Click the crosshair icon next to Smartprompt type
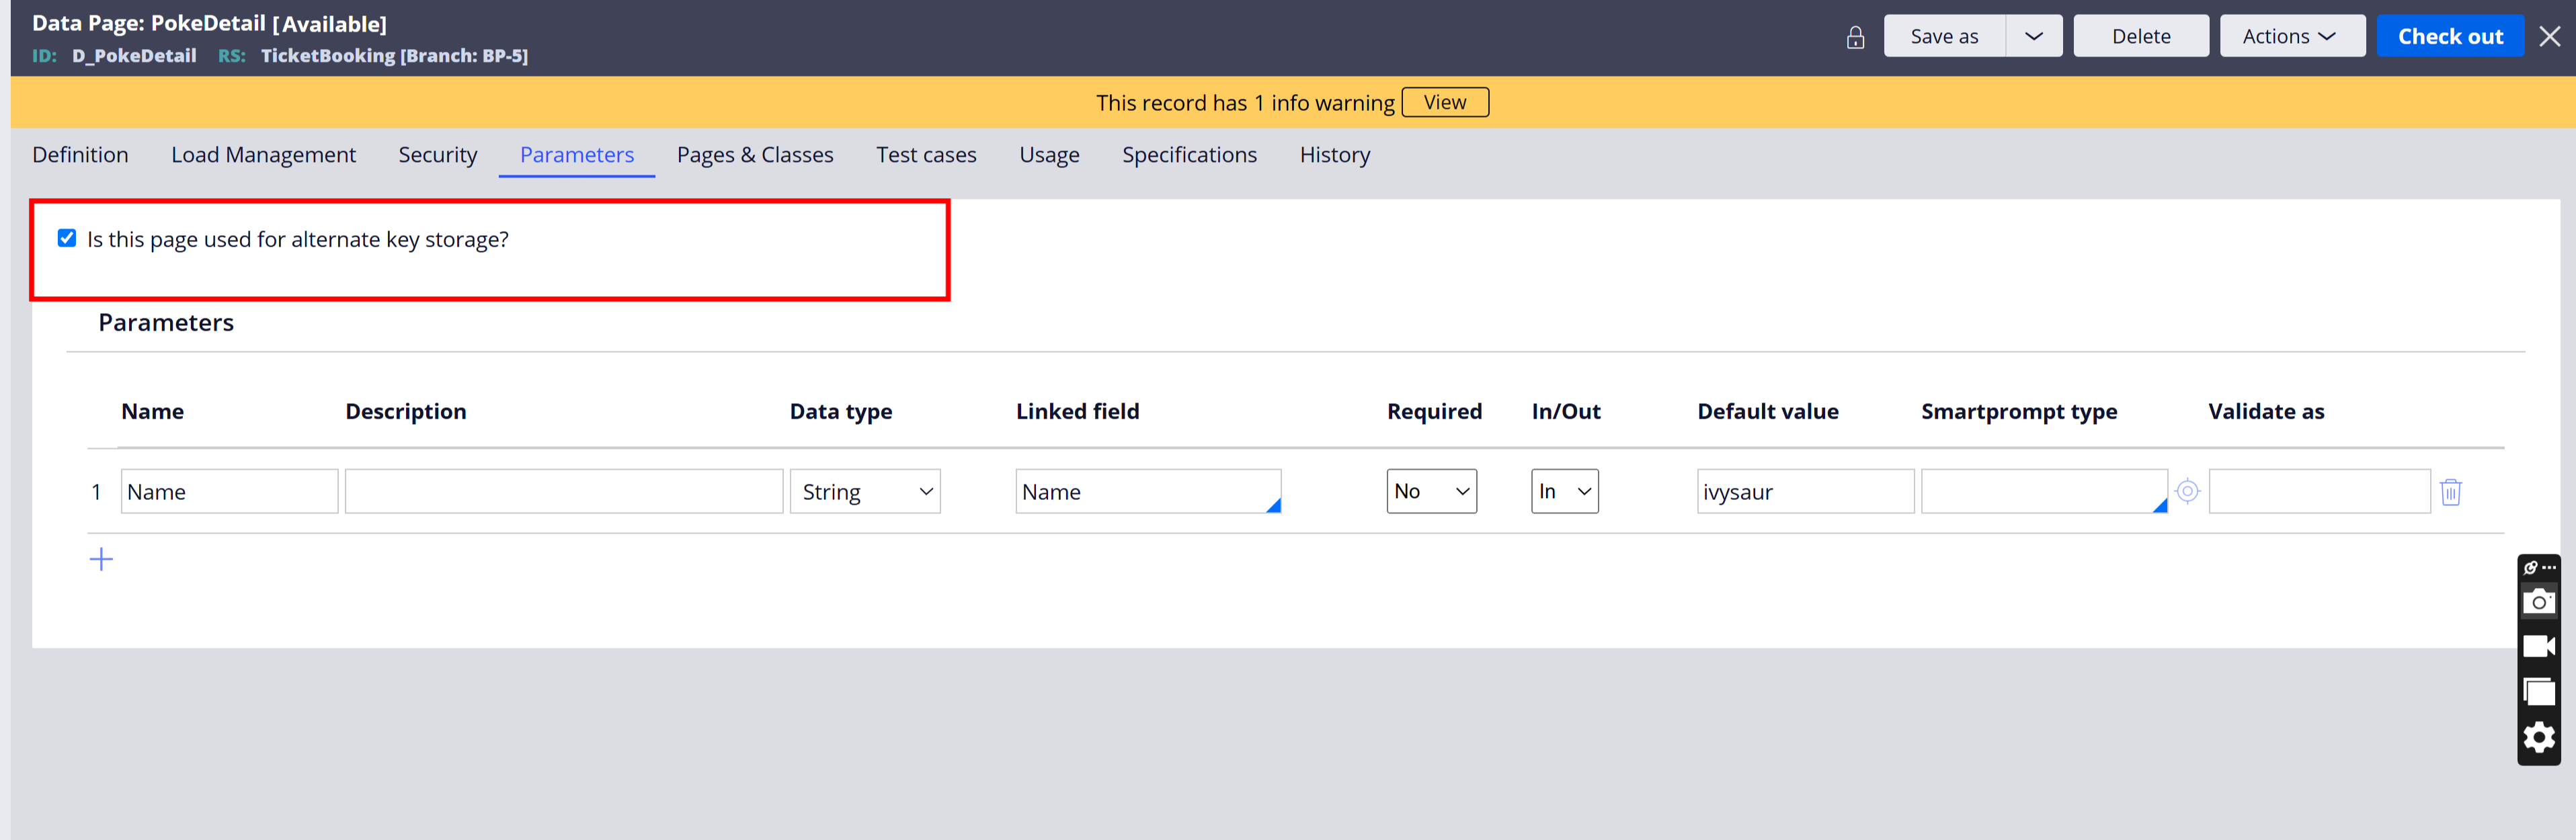The image size is (2576, 840). coord(2187,491)
